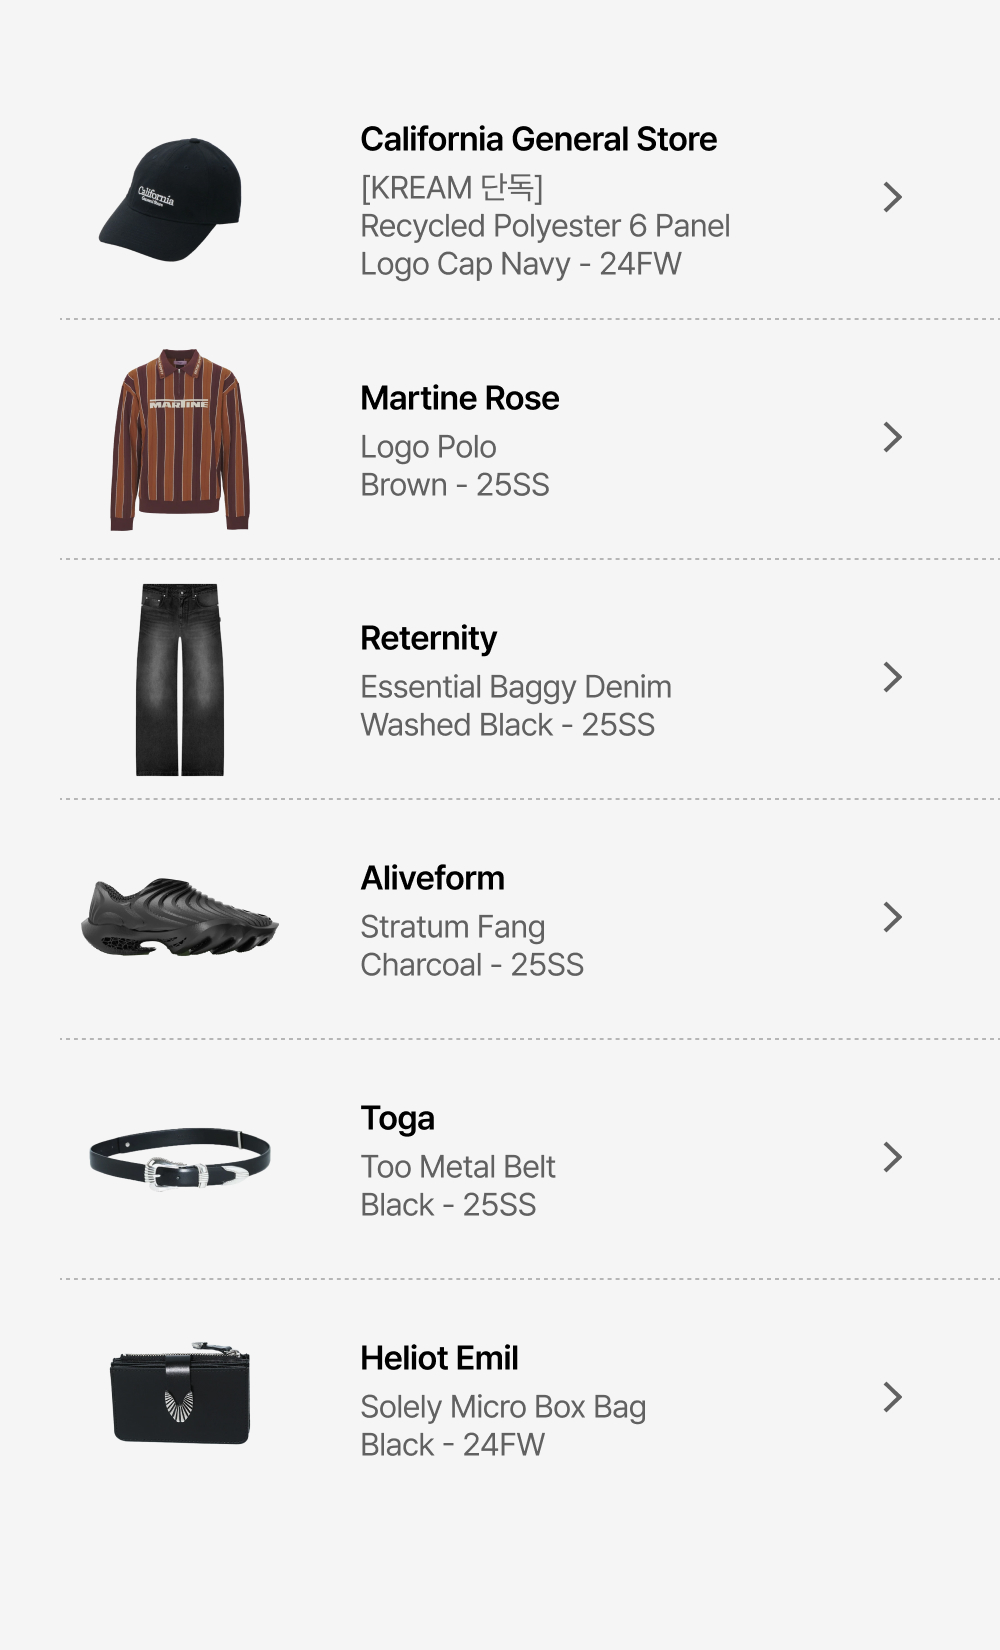Open the Reternity baggy denim image
1000x1650 pixels.
pyautogui.click(x=180, y=679)
